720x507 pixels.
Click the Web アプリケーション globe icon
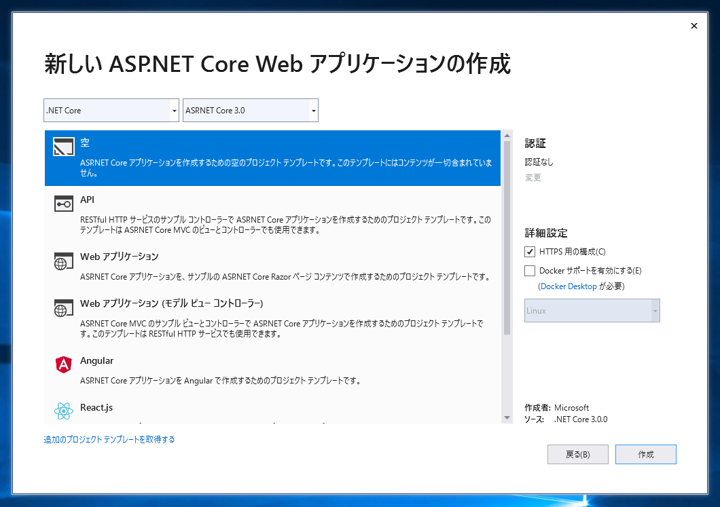click(63, 261)
